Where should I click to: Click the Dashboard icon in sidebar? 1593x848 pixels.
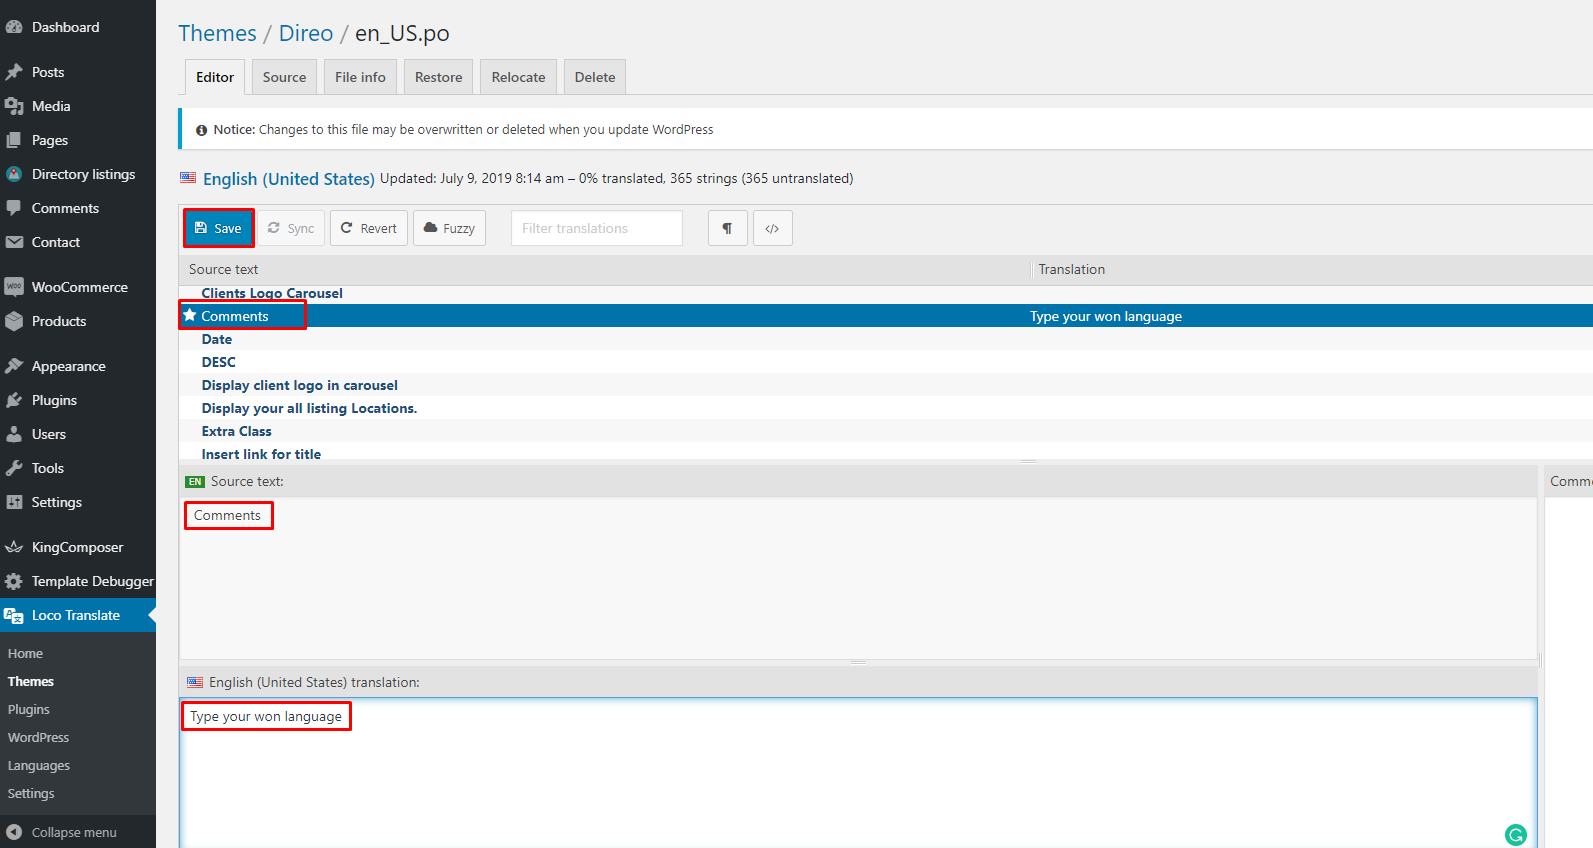[14, 27]
